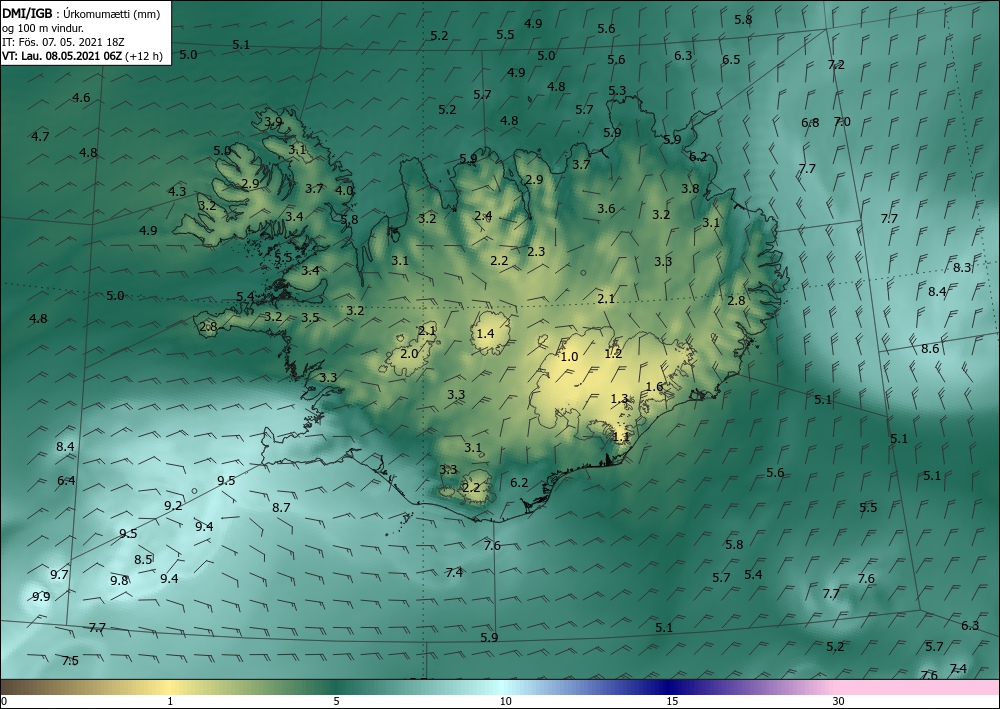The height and width of the screenshot is (709, 1000).
Task: Click the tick label 1 on color scale
Action: click(170, 701)
